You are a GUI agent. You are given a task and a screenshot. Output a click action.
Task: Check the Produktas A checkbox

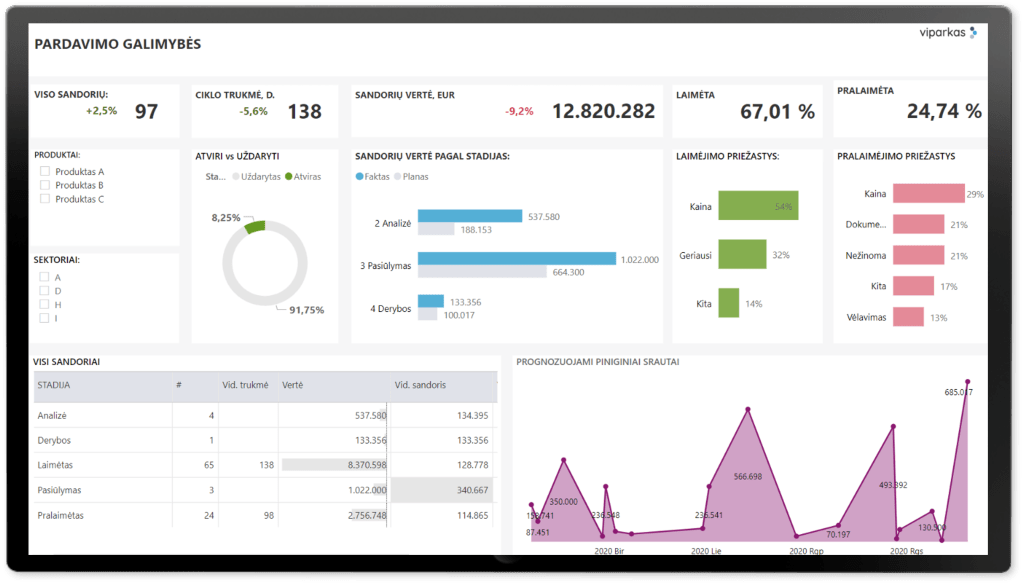[45, 172]
